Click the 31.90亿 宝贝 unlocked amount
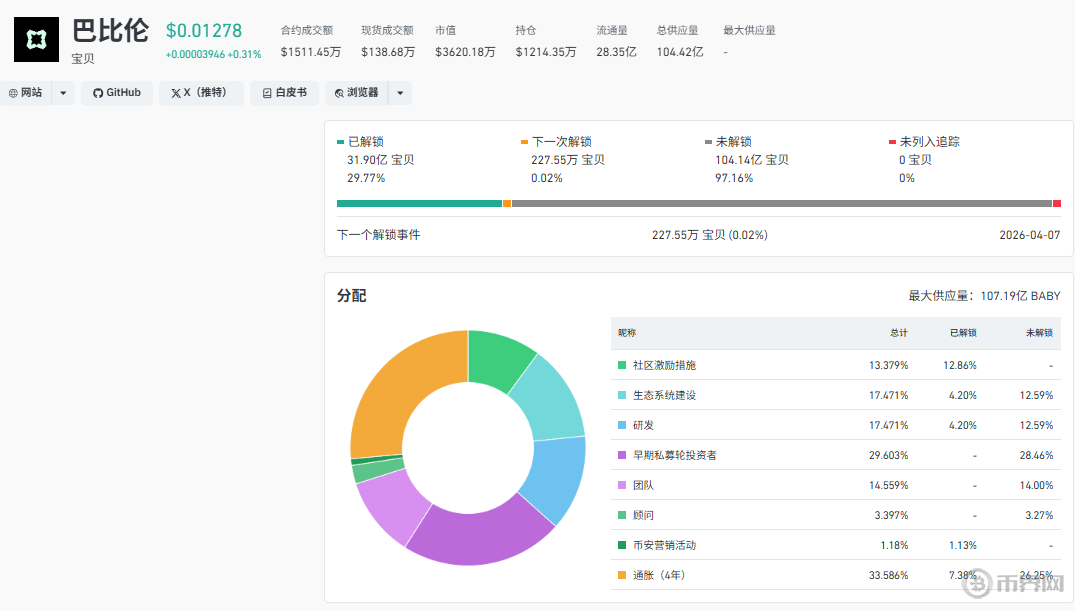Viewport: 1075px width, 611px height. point(381,160)
